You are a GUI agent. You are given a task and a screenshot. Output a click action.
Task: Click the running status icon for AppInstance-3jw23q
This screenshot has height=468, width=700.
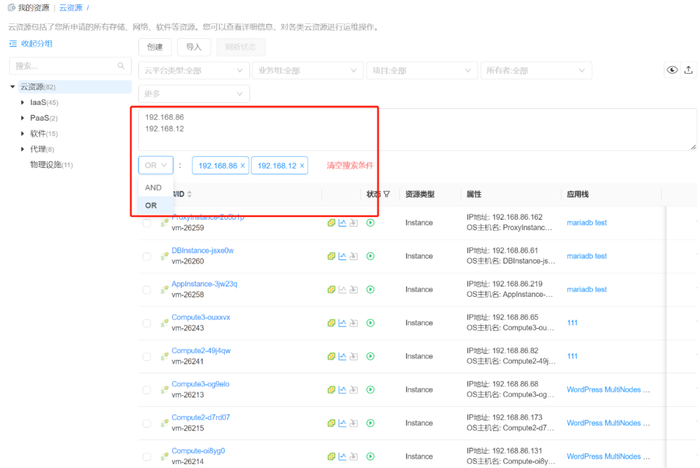coord(370,289)
